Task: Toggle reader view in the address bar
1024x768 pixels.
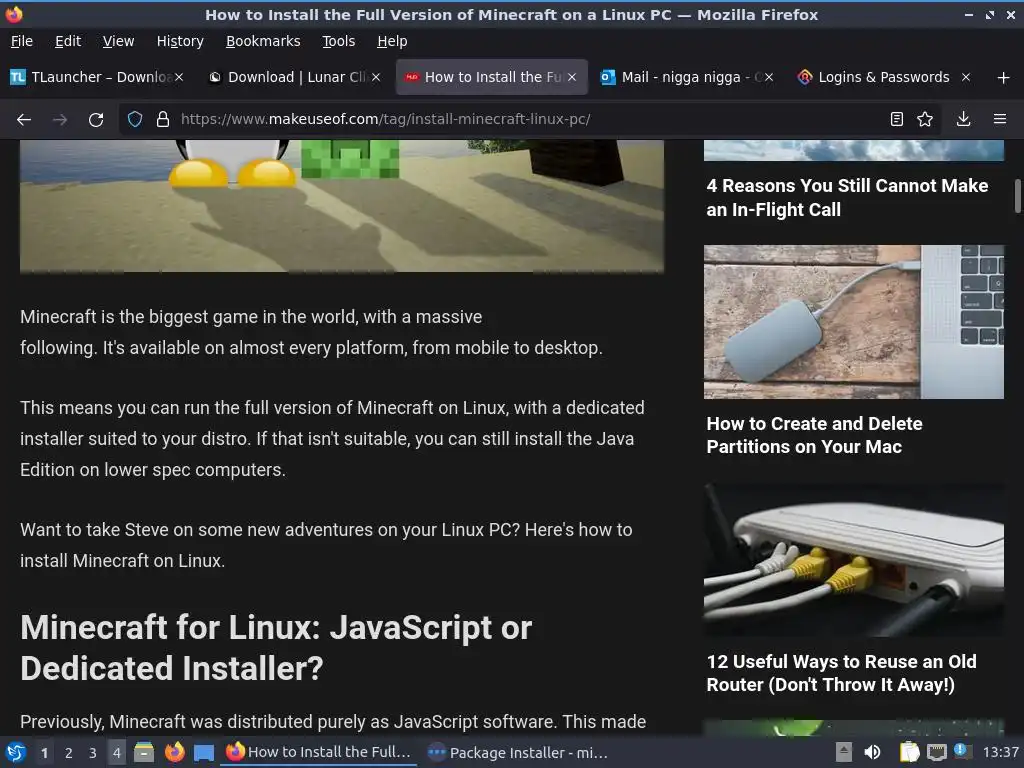Action: click(x=897, y=119)
